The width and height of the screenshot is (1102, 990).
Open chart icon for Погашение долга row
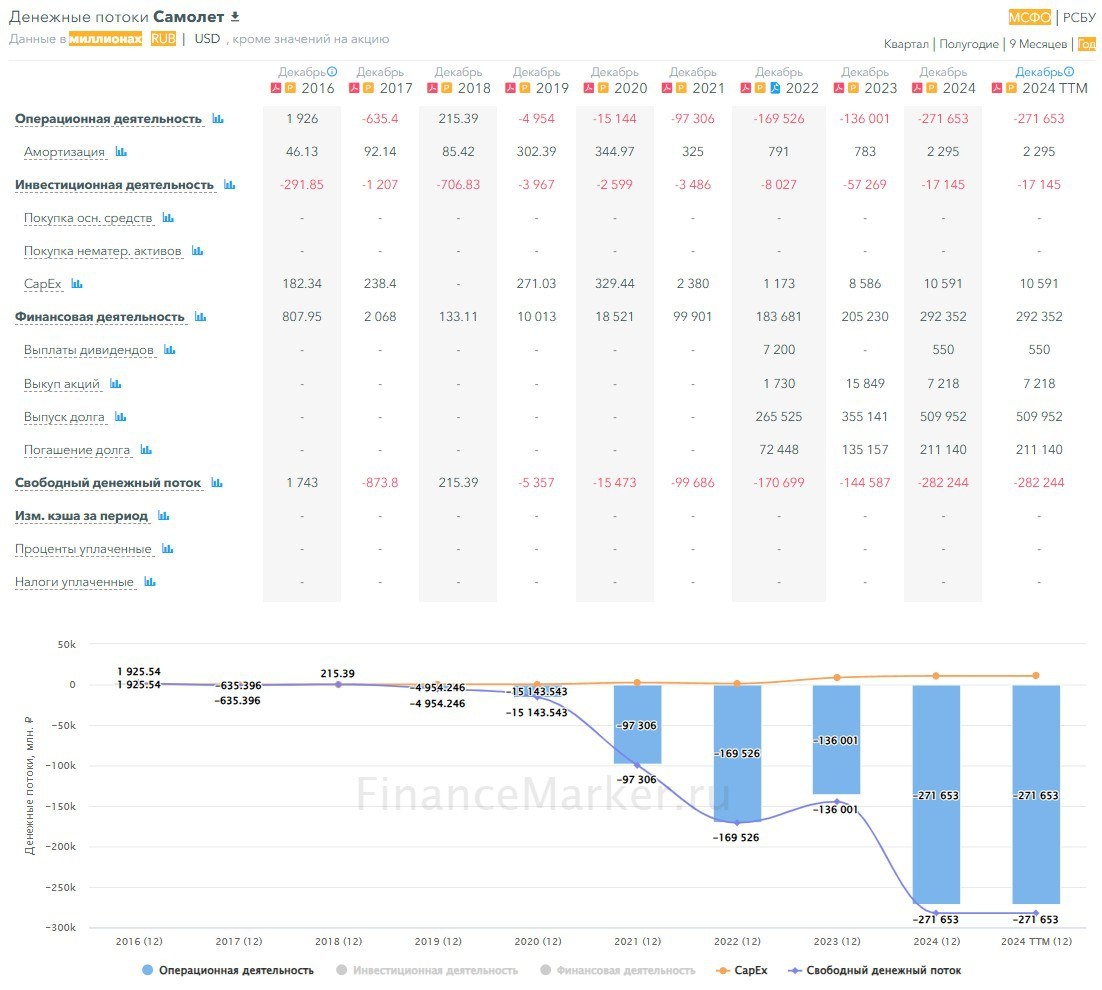pos(145,450)
